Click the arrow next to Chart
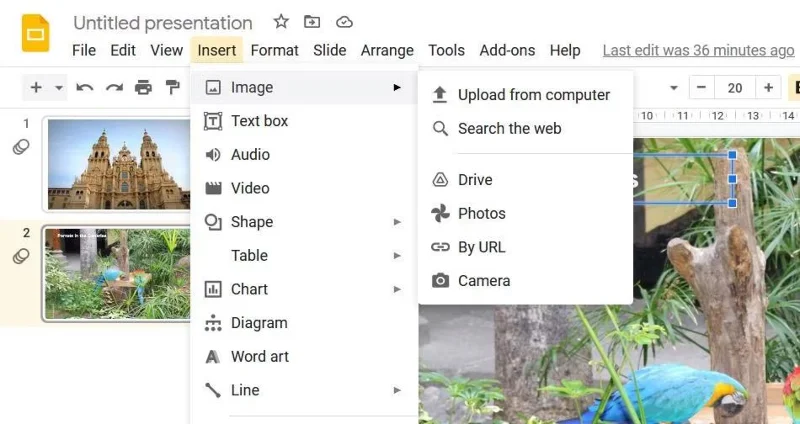Image resolution: width=800 pixels, height=424 pixels. [x=397, y=289]
